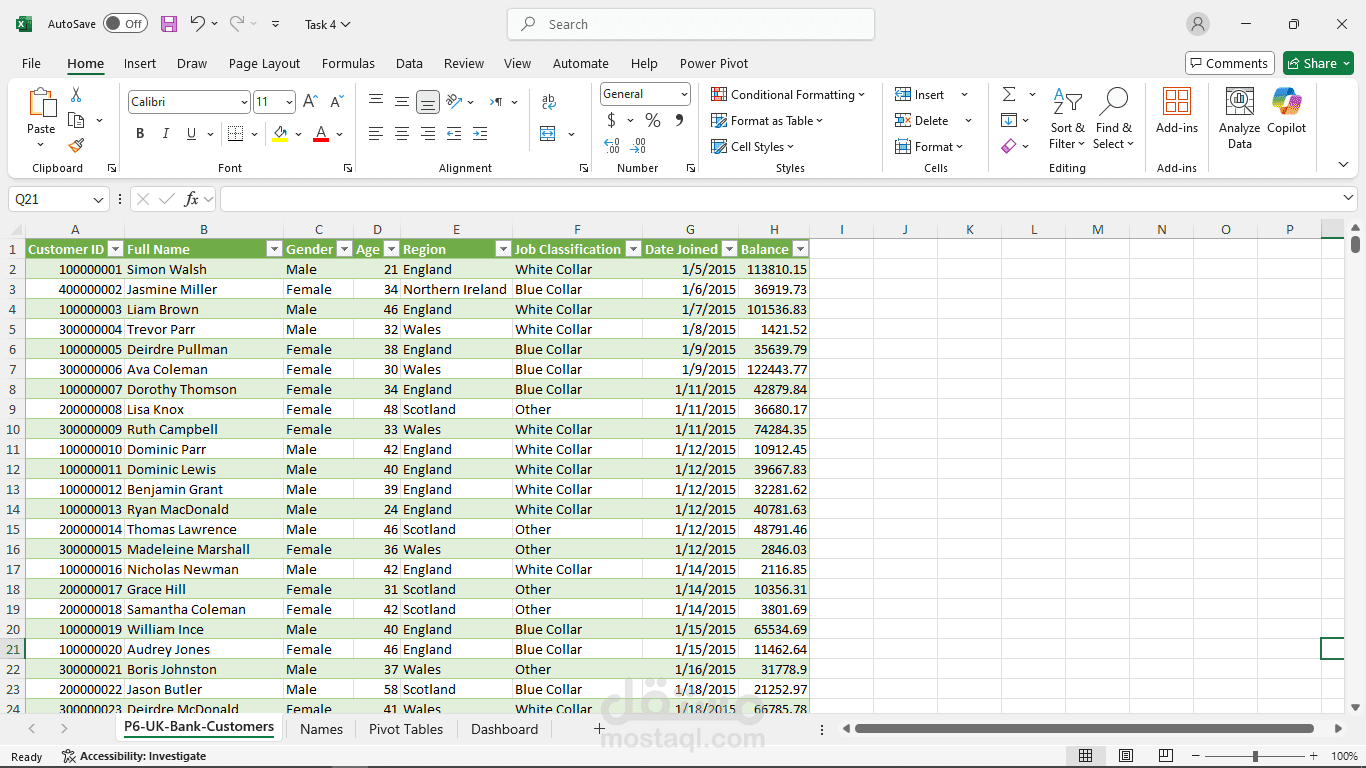Apply percent style formatting
The height and width of the screenshot is (768, 1366).
coord(653,121)
